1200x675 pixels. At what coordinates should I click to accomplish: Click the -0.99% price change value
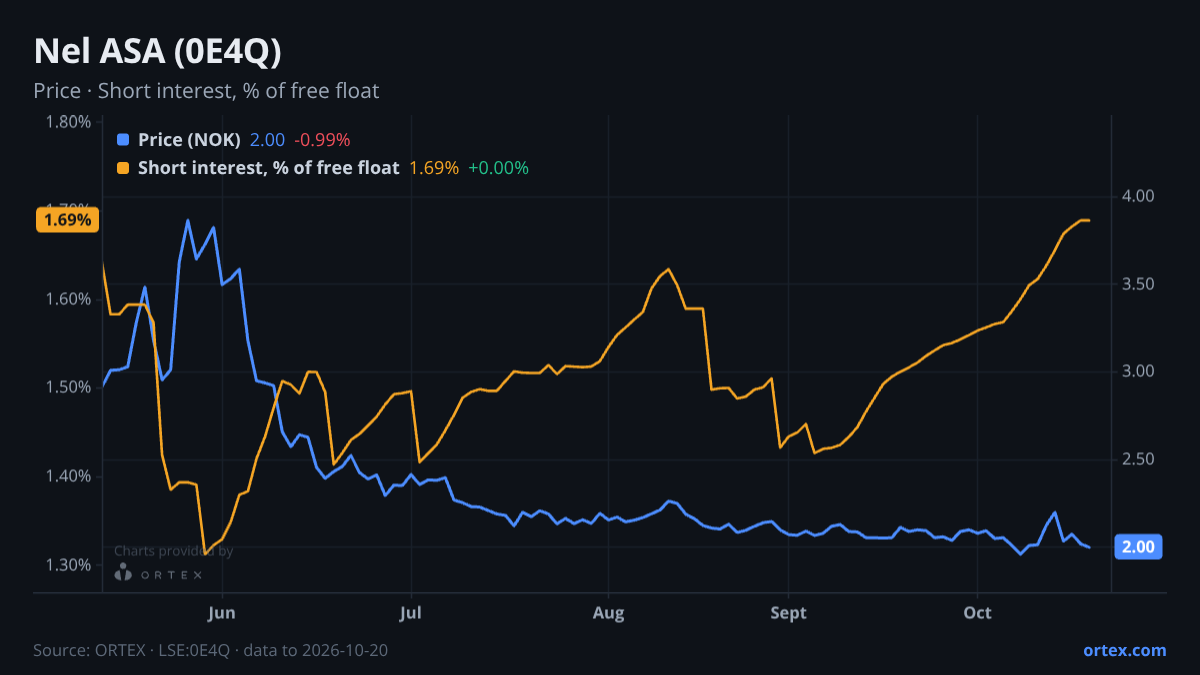(x=322, y=140)
